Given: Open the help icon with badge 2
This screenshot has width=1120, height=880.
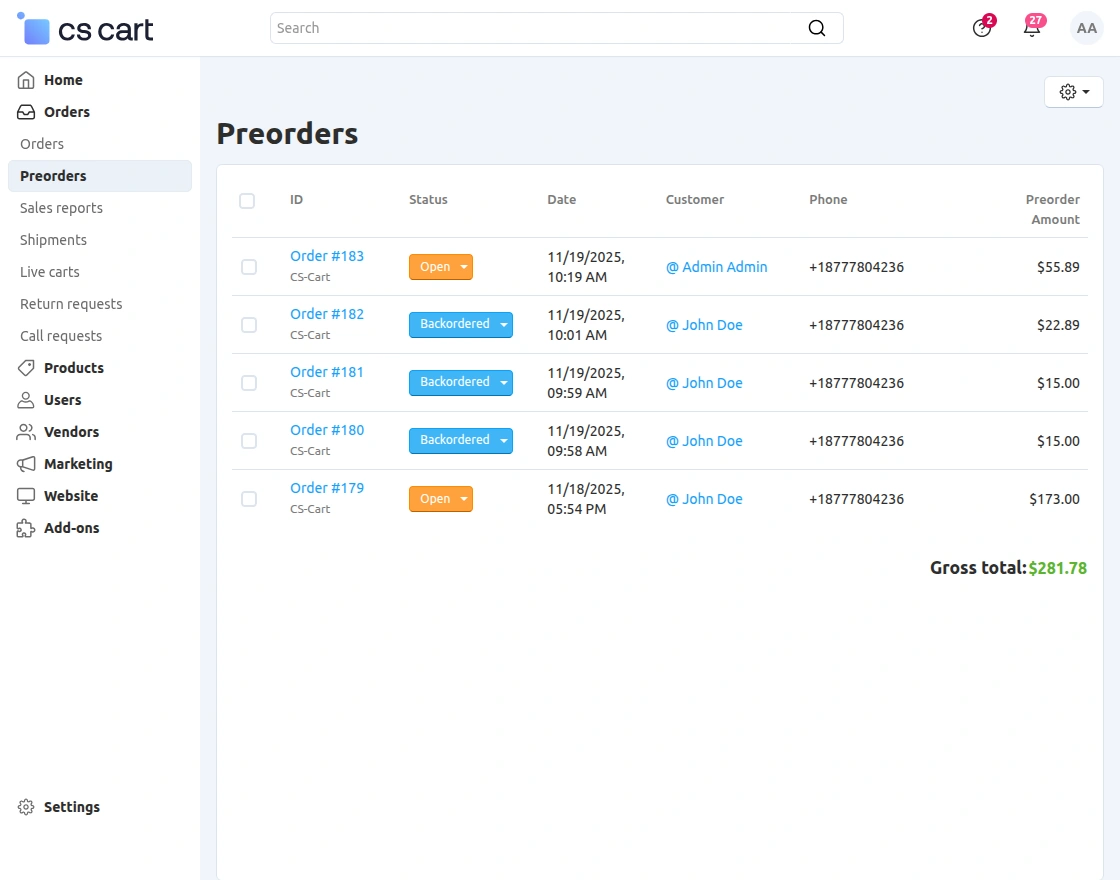Looking at the screenshot, I should coord(982,28).
